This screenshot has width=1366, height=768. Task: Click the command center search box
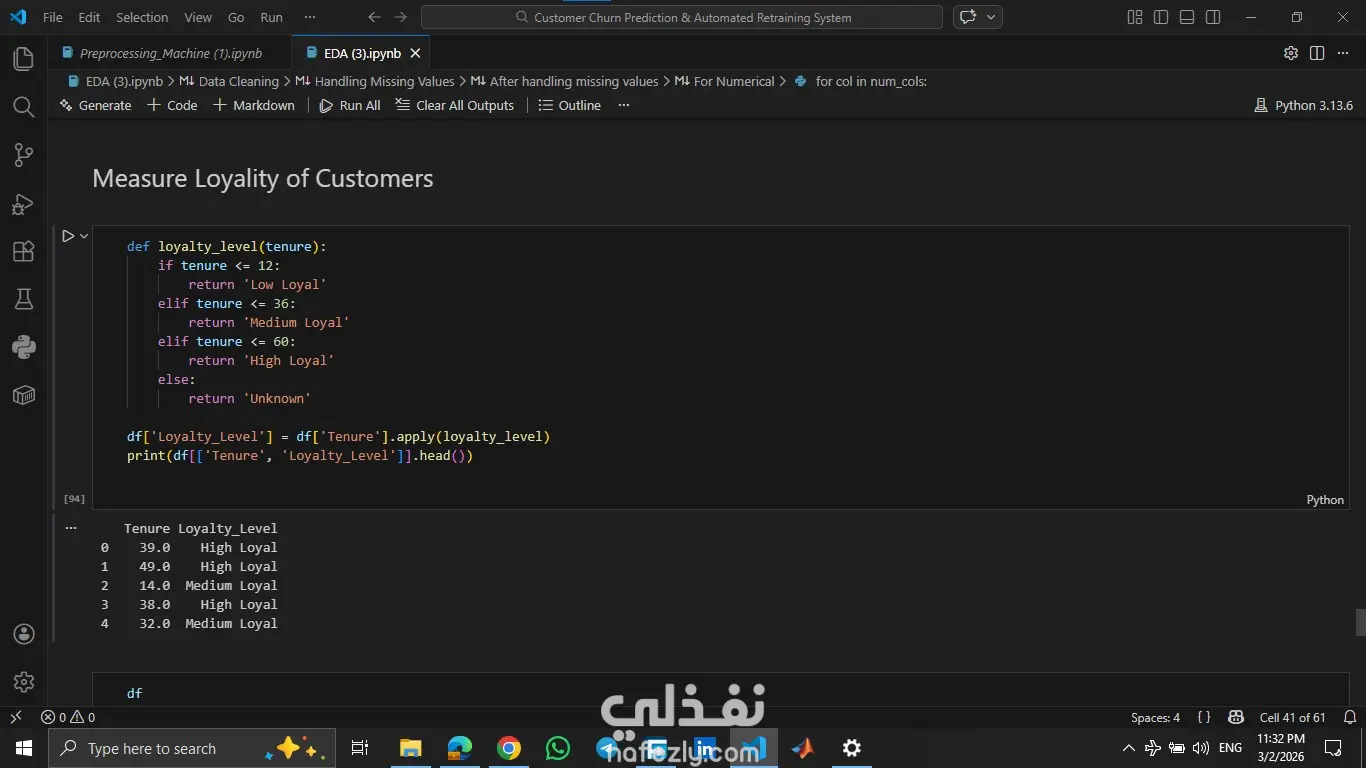coord(682,17)
